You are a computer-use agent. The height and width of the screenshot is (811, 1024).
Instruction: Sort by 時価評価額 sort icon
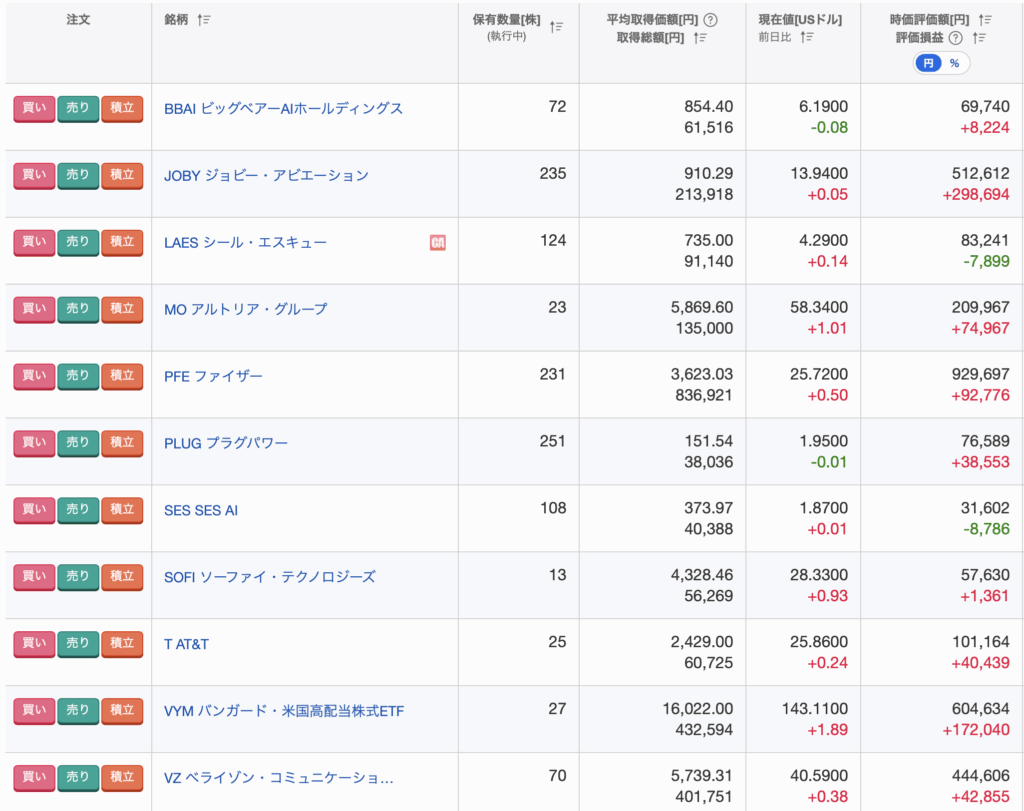coord(985,20)
